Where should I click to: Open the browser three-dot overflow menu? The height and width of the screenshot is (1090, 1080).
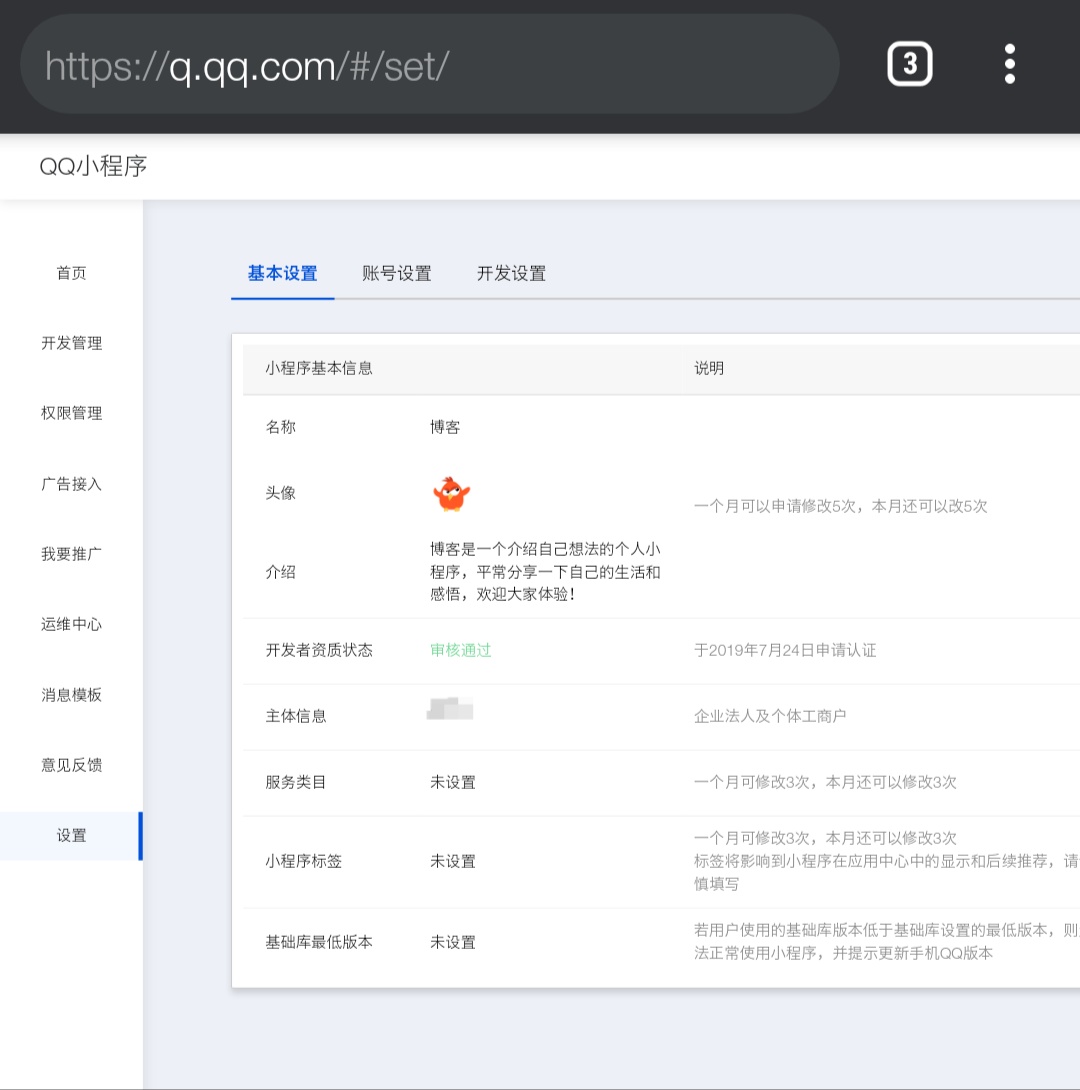click(x=1009, y=64)
